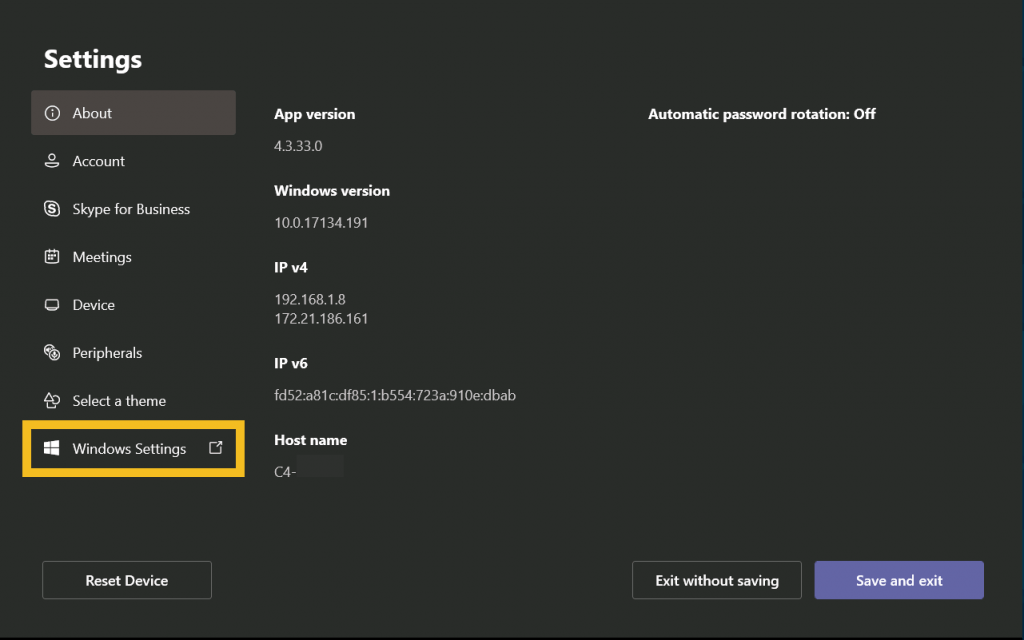Viewport: 1024px width, 640px height.
Task: Click the Reset Device button
Action: pos(127,580)
